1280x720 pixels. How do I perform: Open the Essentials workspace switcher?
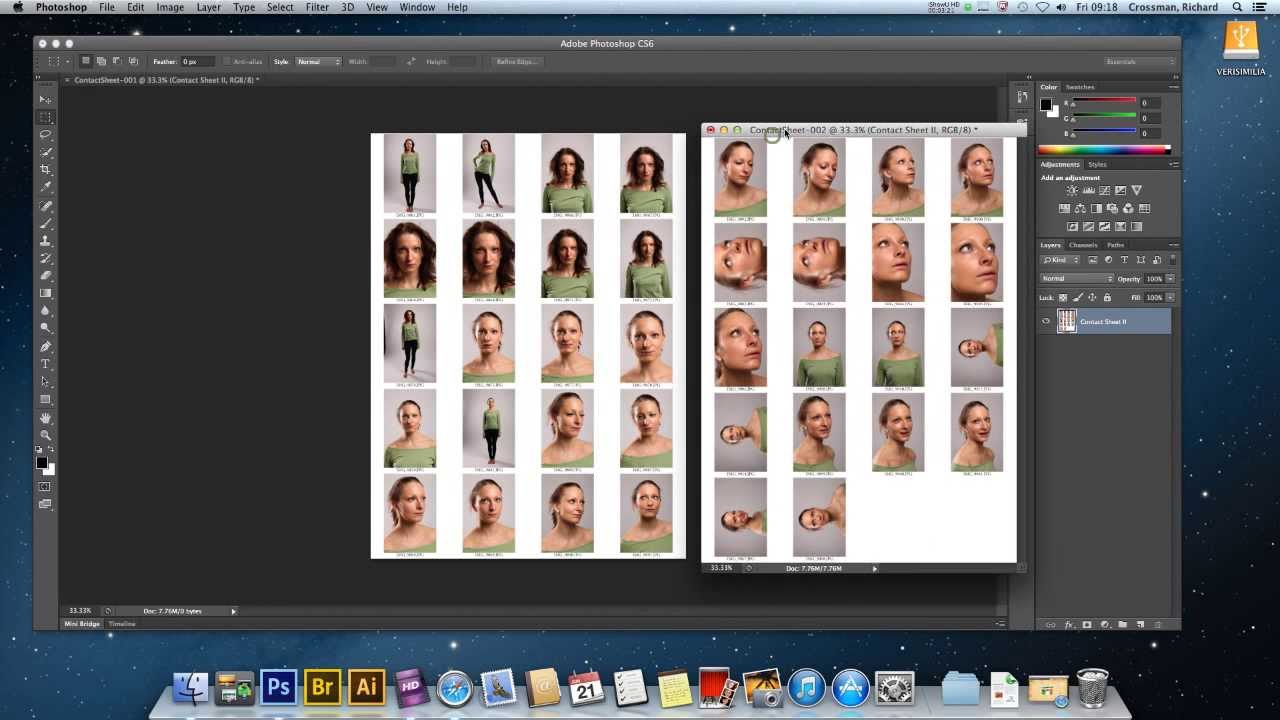[1139, 62]
